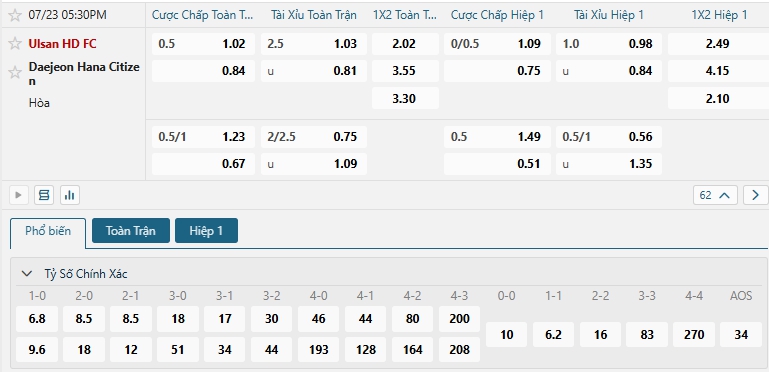This screenshot has width=769, height=372.
Task: Switch to the Hiệp 1 tab
Action: point(206,230)
